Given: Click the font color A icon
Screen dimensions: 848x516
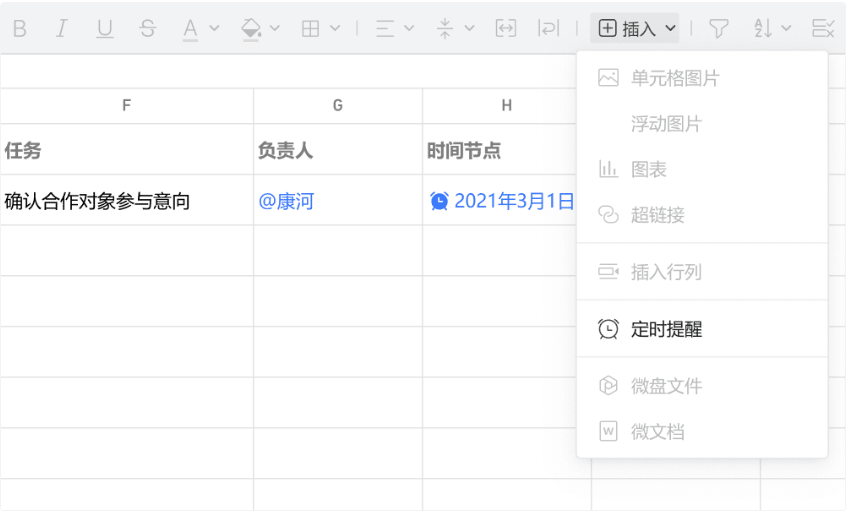Looking at the screenshot, I should [191, 29].
